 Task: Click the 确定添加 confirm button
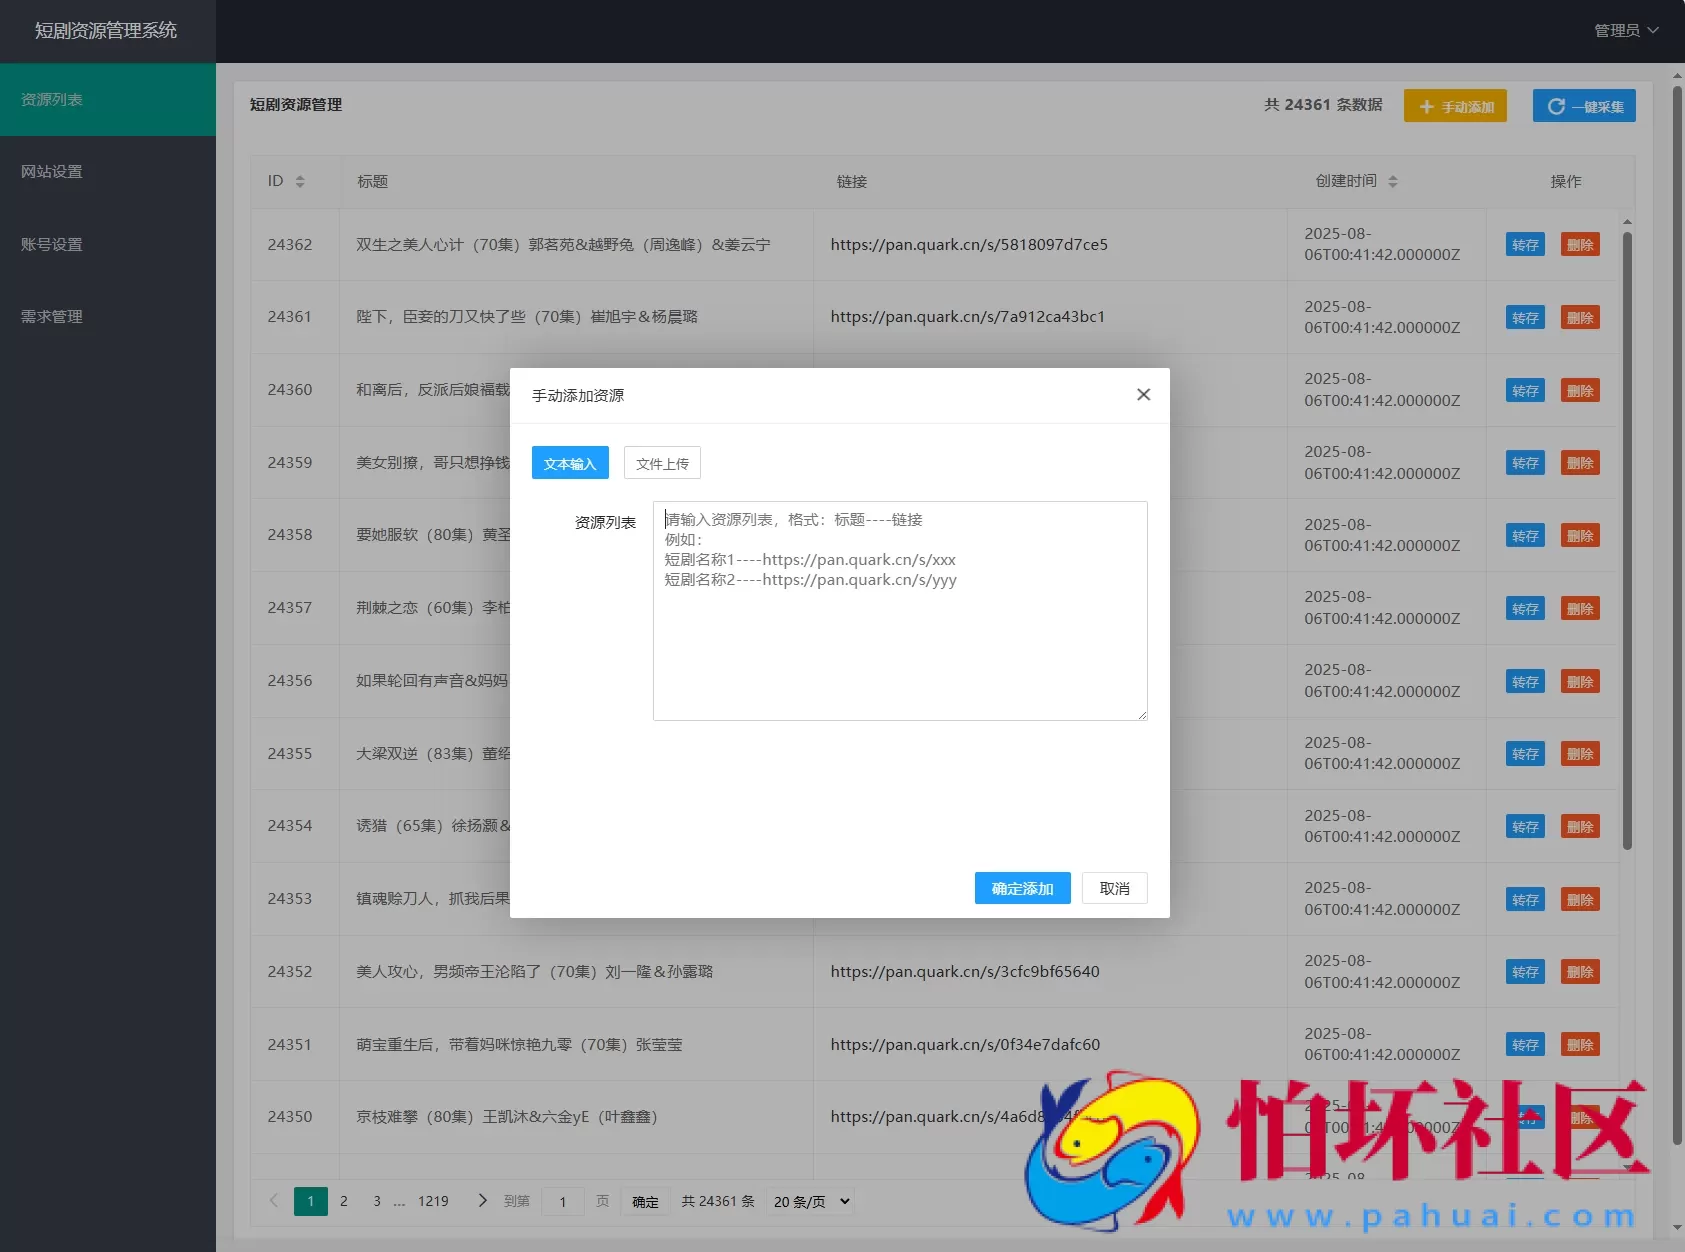click(1022, 888)
